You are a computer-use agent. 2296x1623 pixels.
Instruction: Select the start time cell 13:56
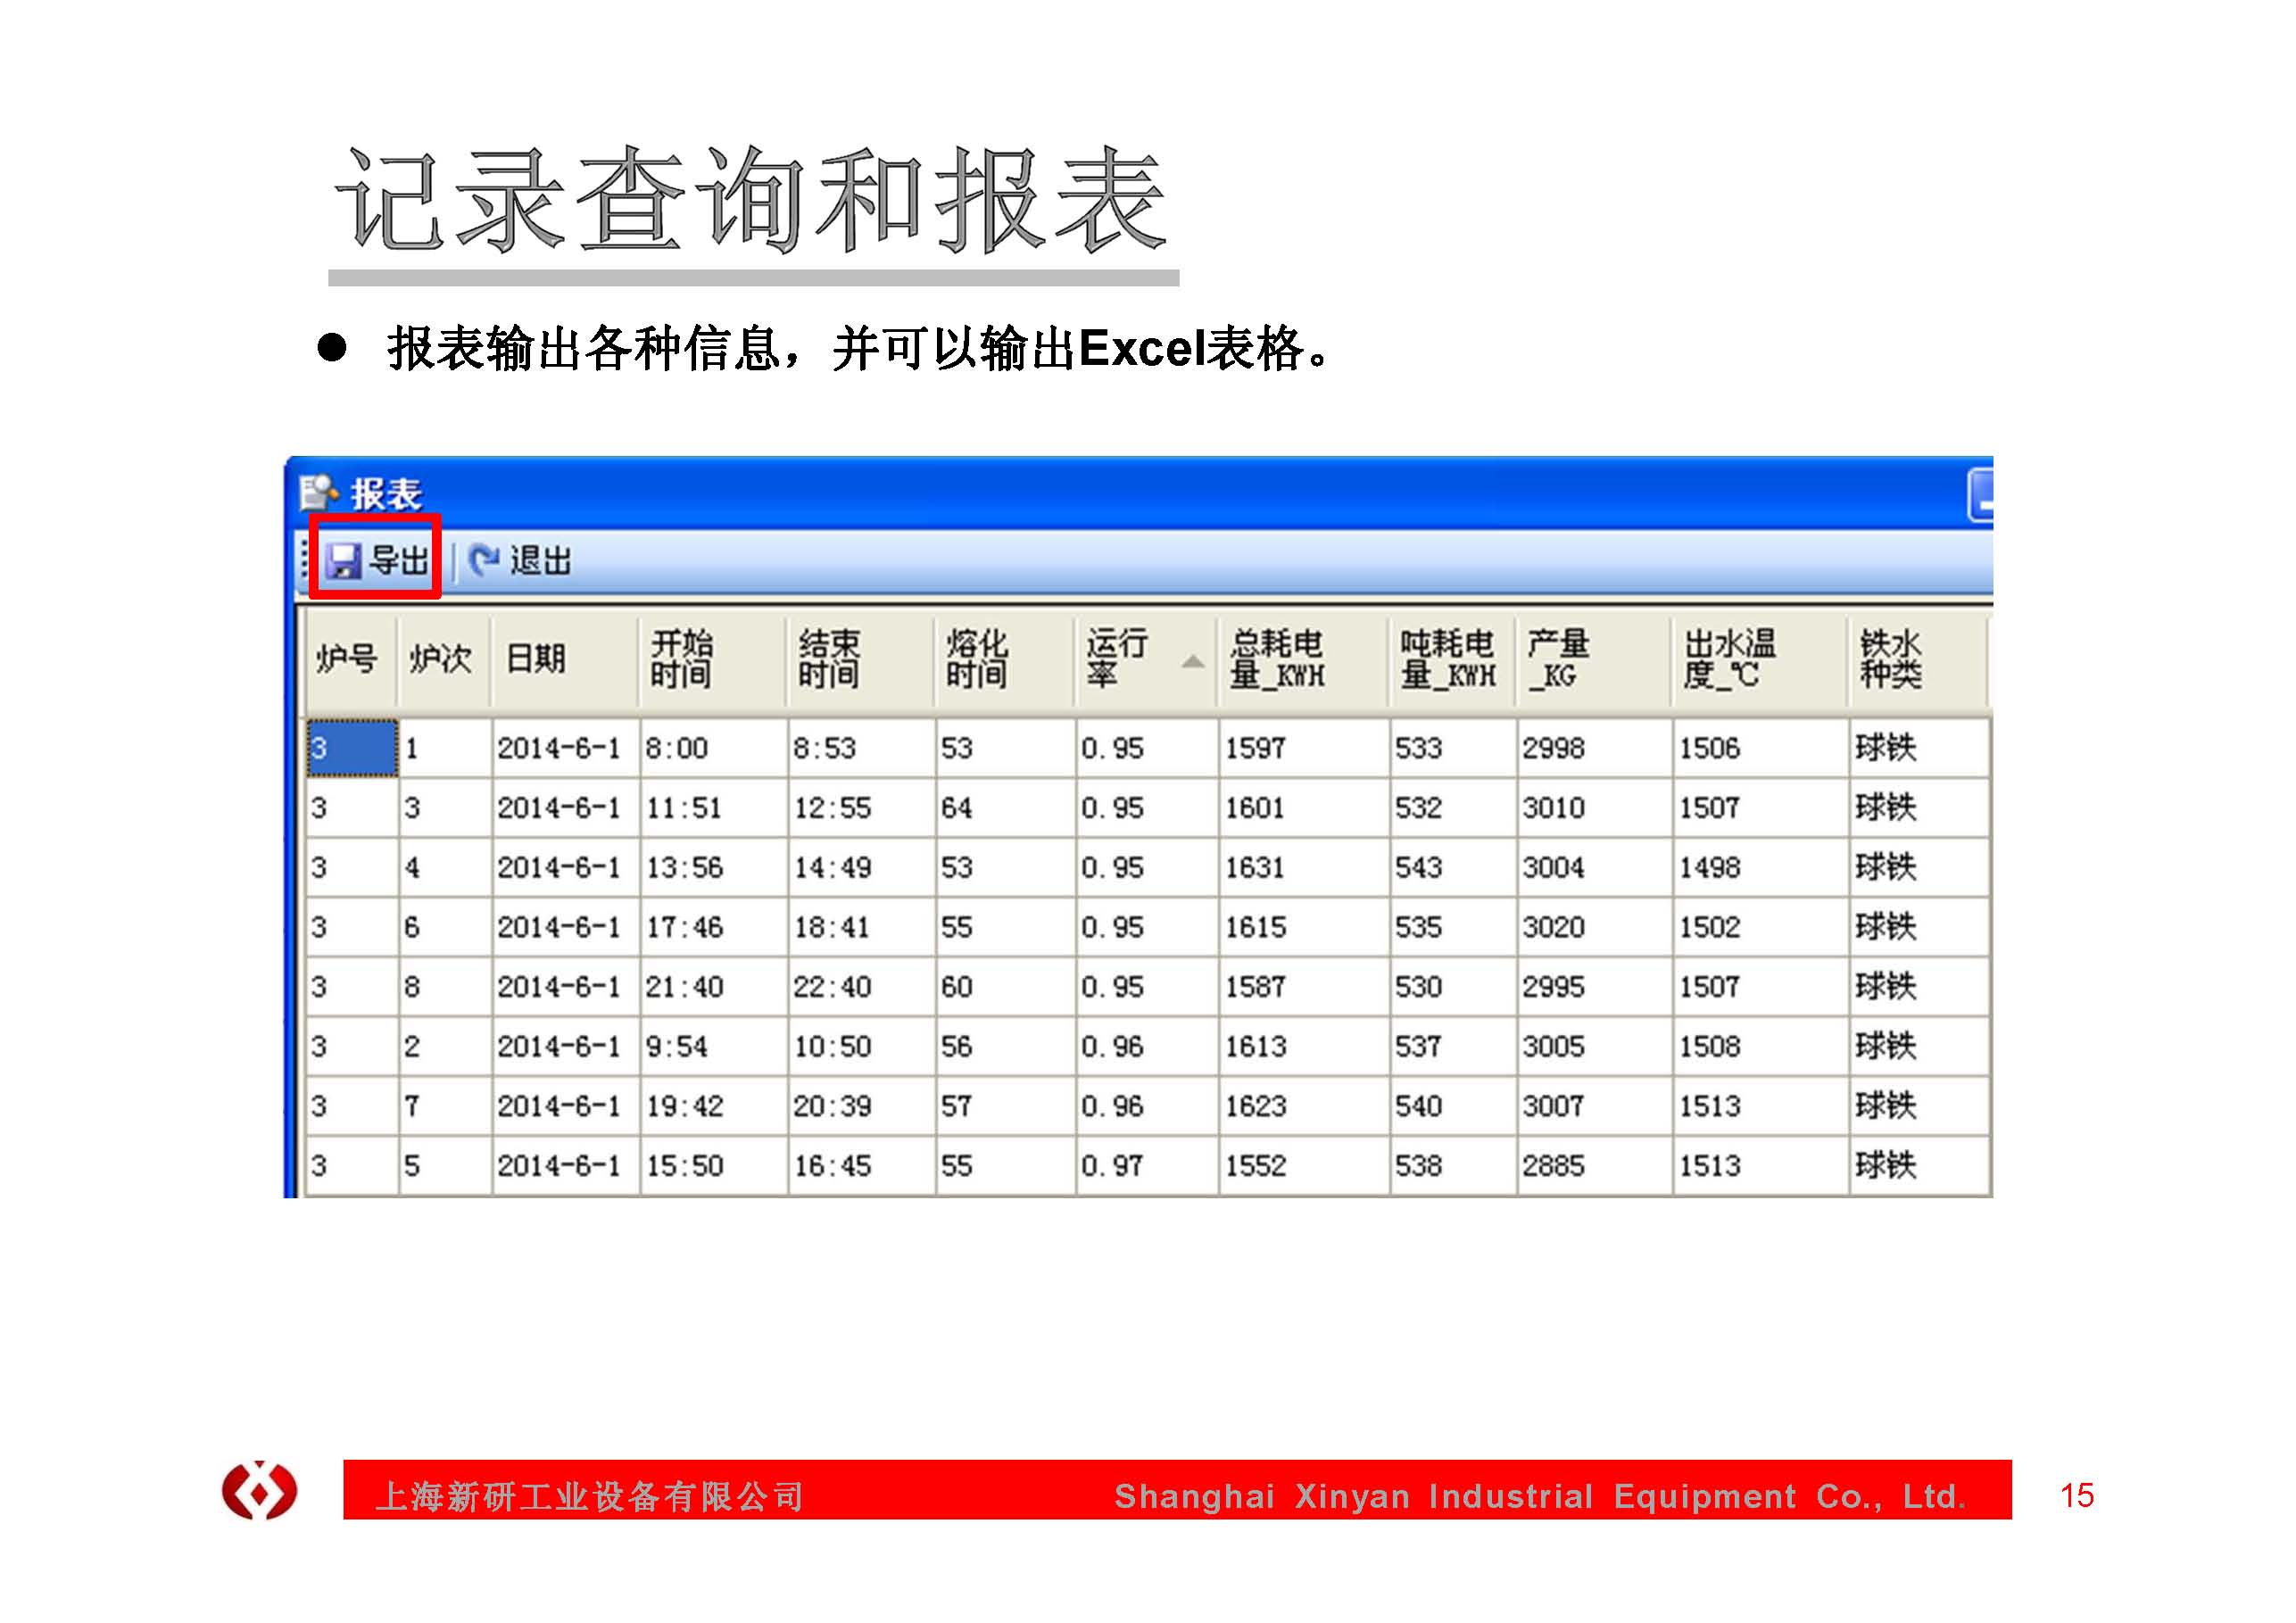[714, 867]
